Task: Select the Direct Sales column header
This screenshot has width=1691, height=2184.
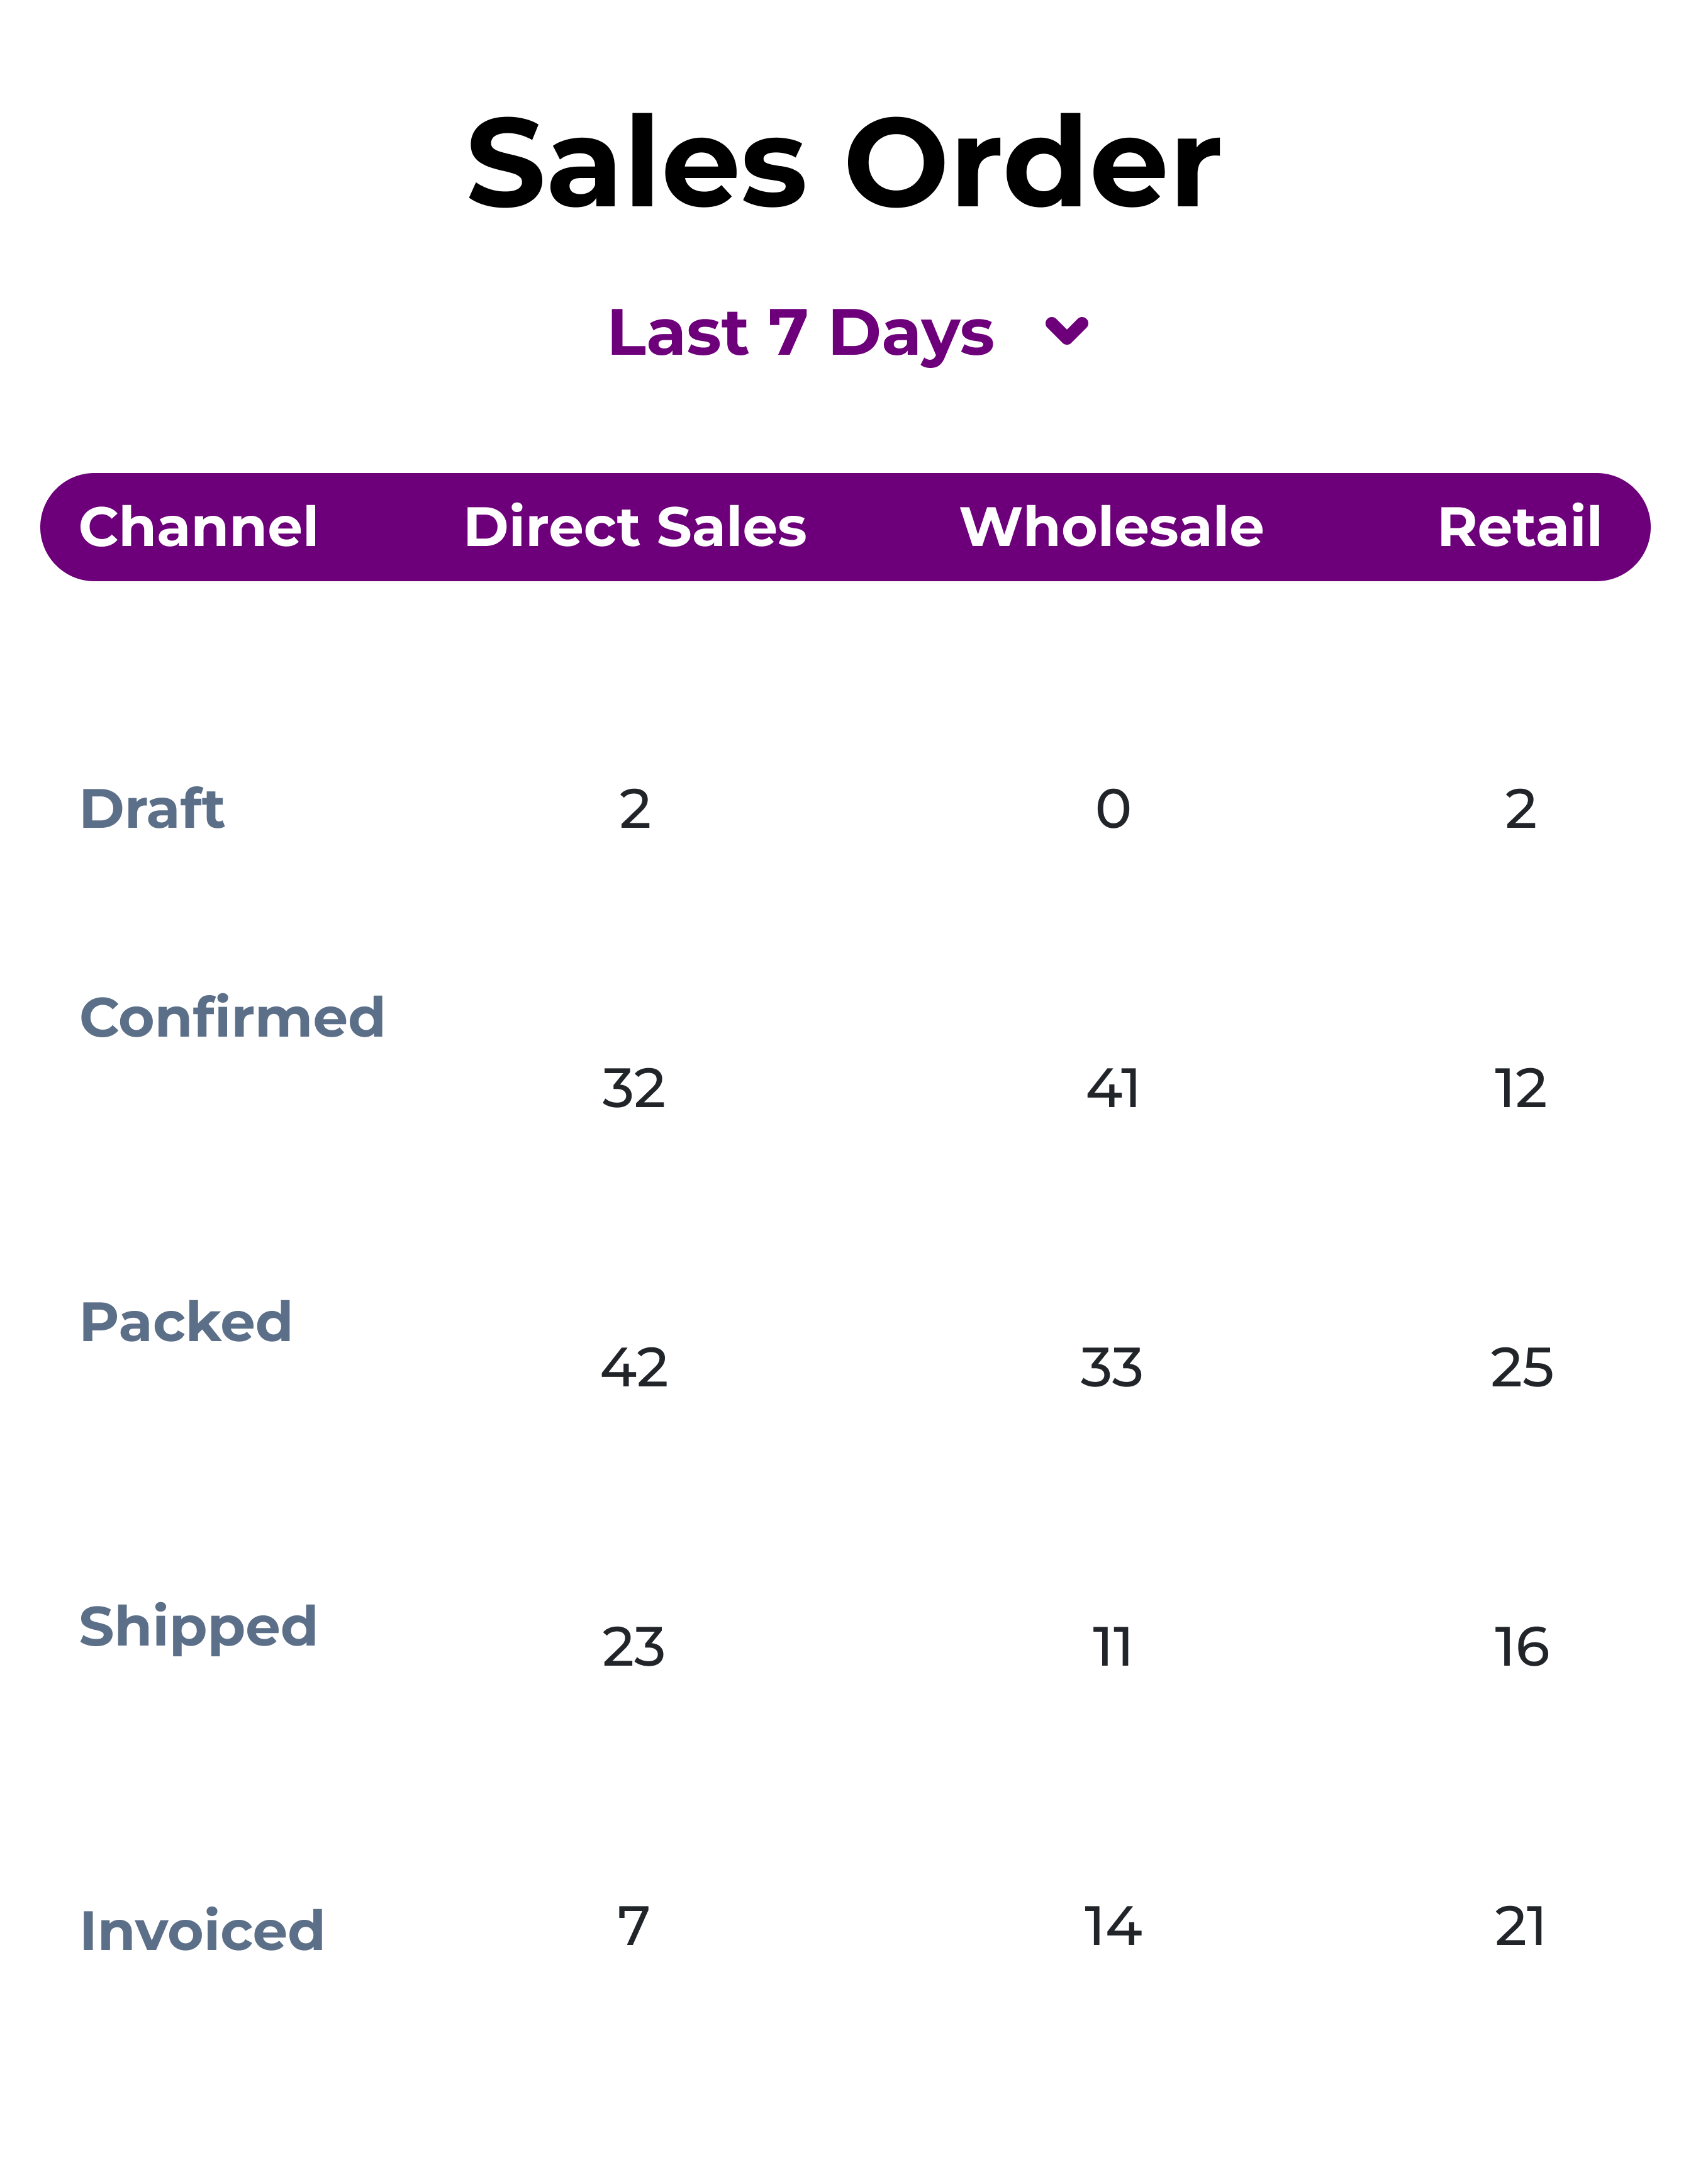Action: pos(635,527)
